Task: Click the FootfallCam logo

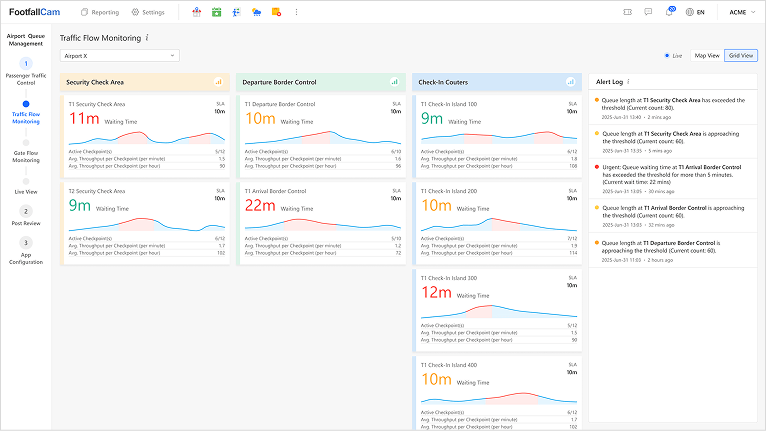Action: pyautogui.click(x=34, y=12)
